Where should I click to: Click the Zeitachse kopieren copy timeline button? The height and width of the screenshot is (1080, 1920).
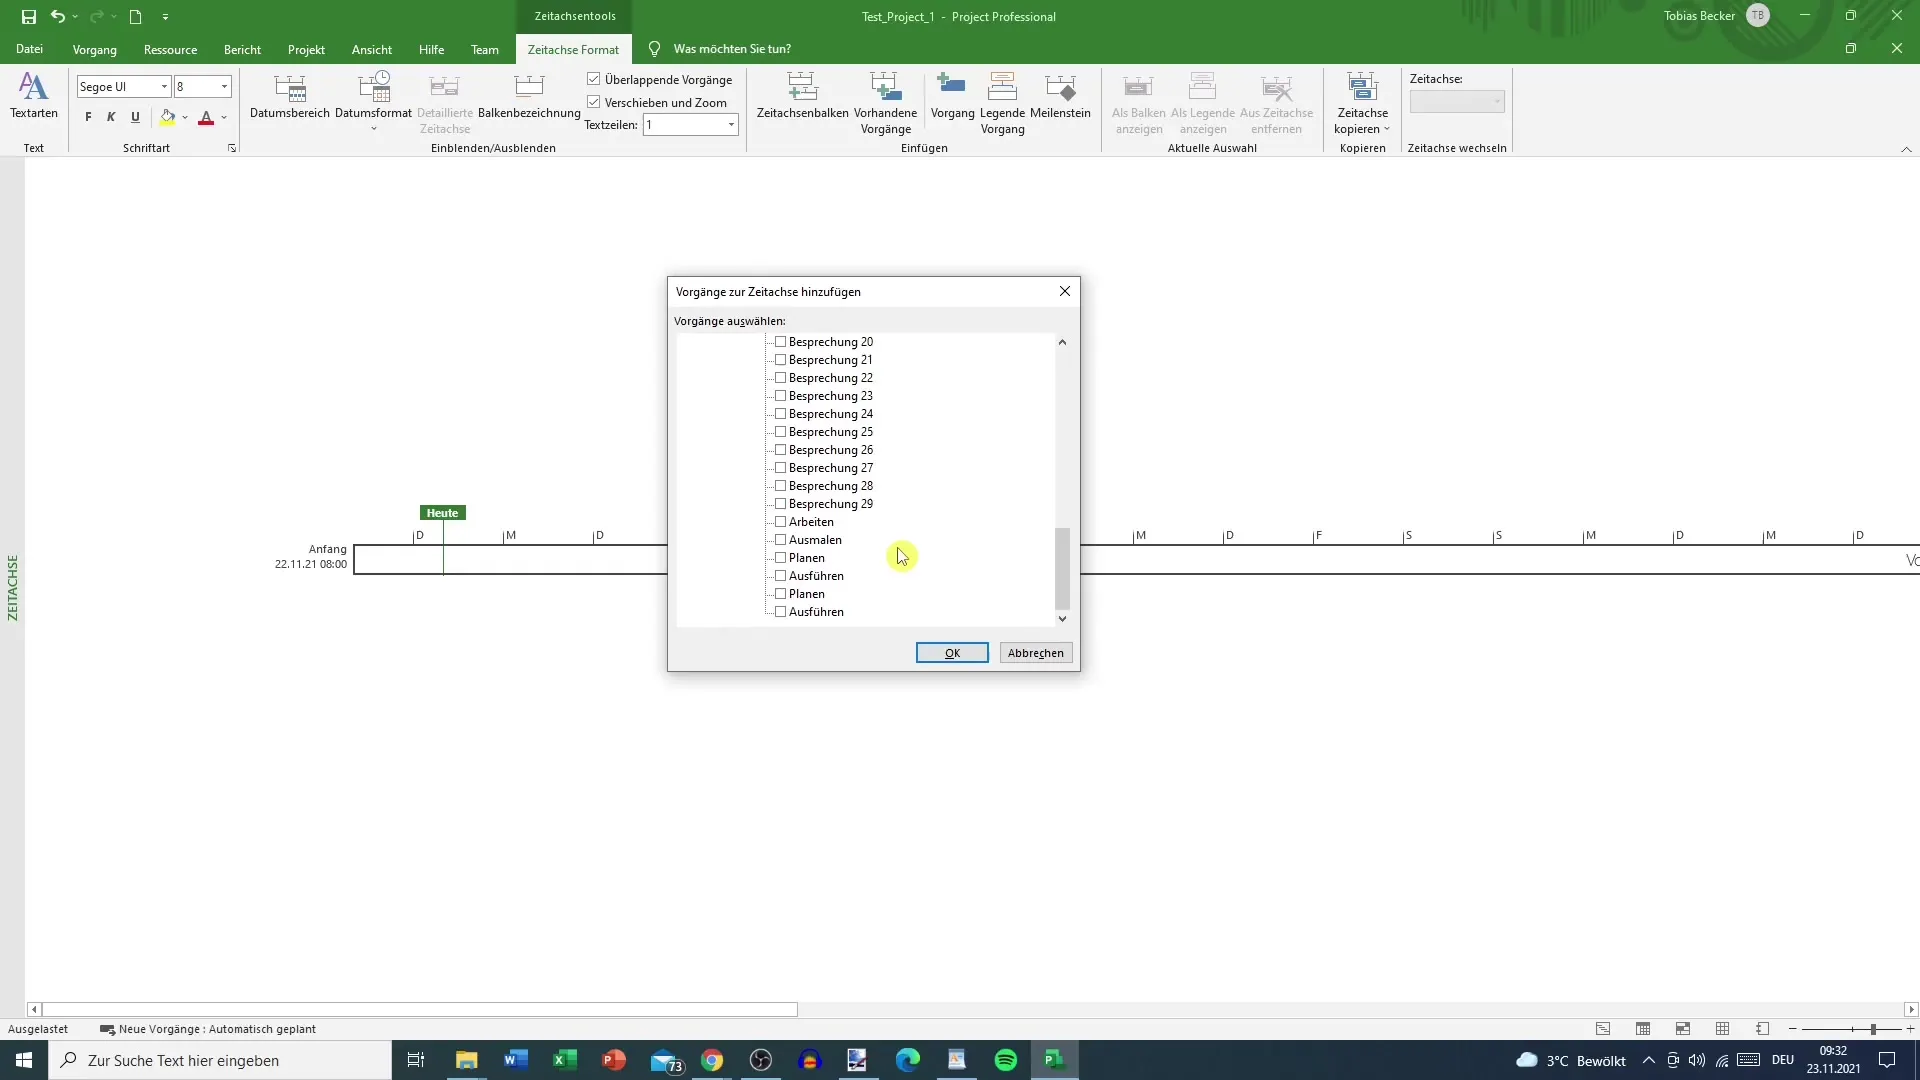[x=1362, y=103]
